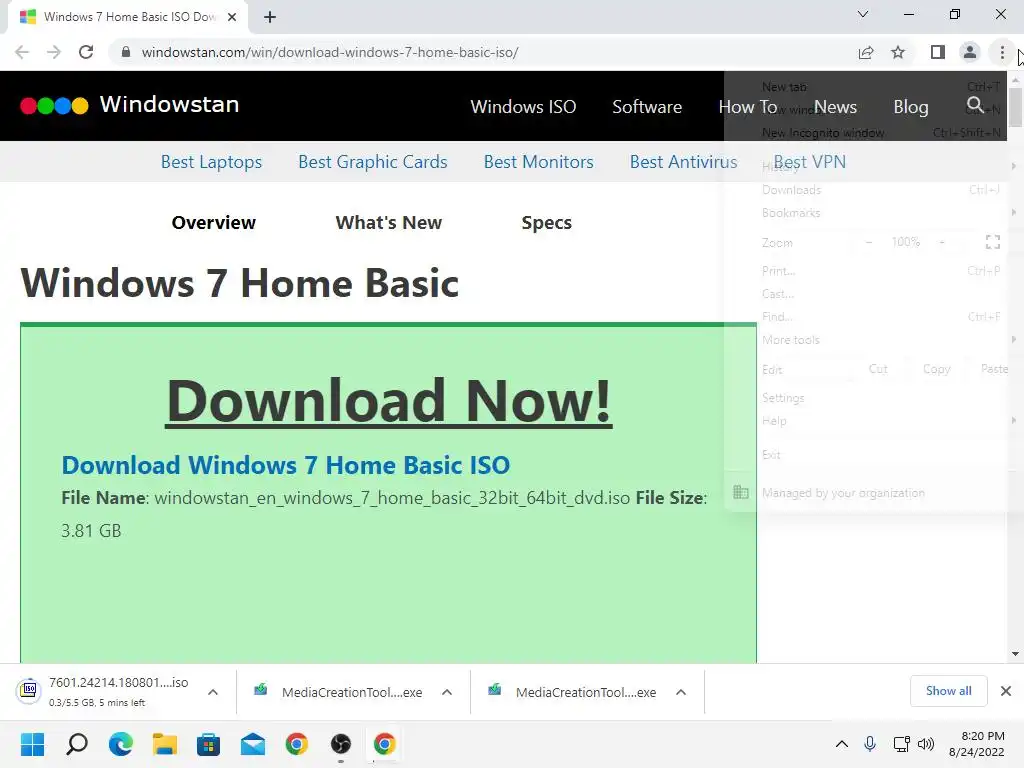Open the Mail app from the taskbar
Viewport: 1024px width, 768px height.
tap(253, 744)
